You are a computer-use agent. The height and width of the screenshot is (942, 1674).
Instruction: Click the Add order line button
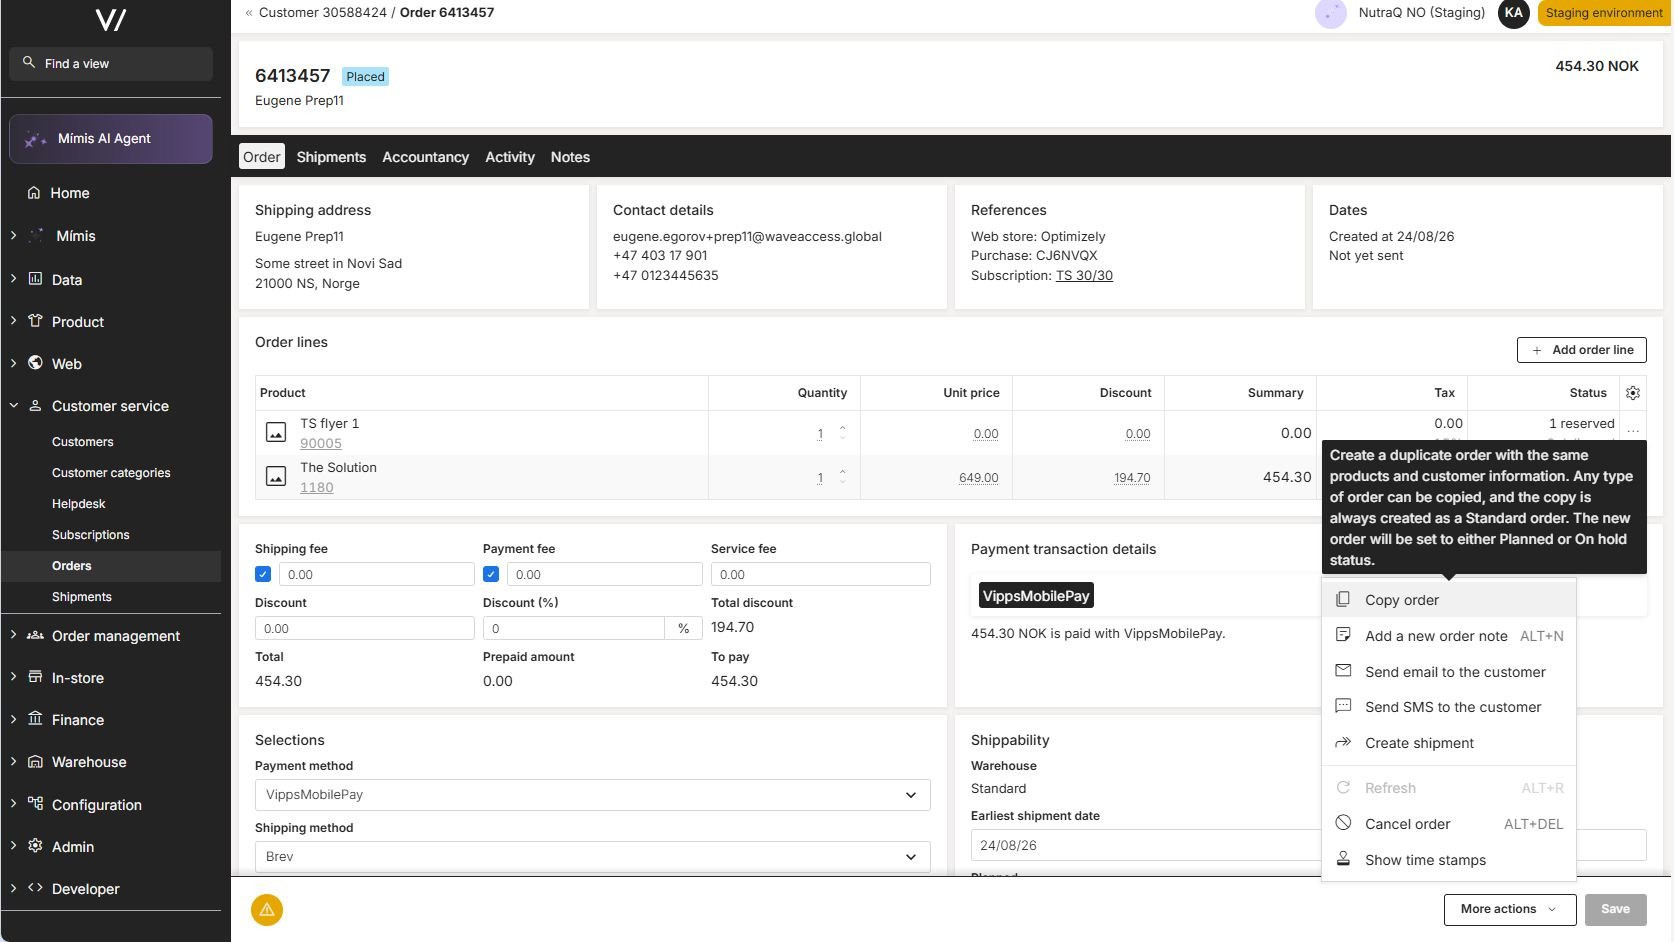click(1581, 350)
